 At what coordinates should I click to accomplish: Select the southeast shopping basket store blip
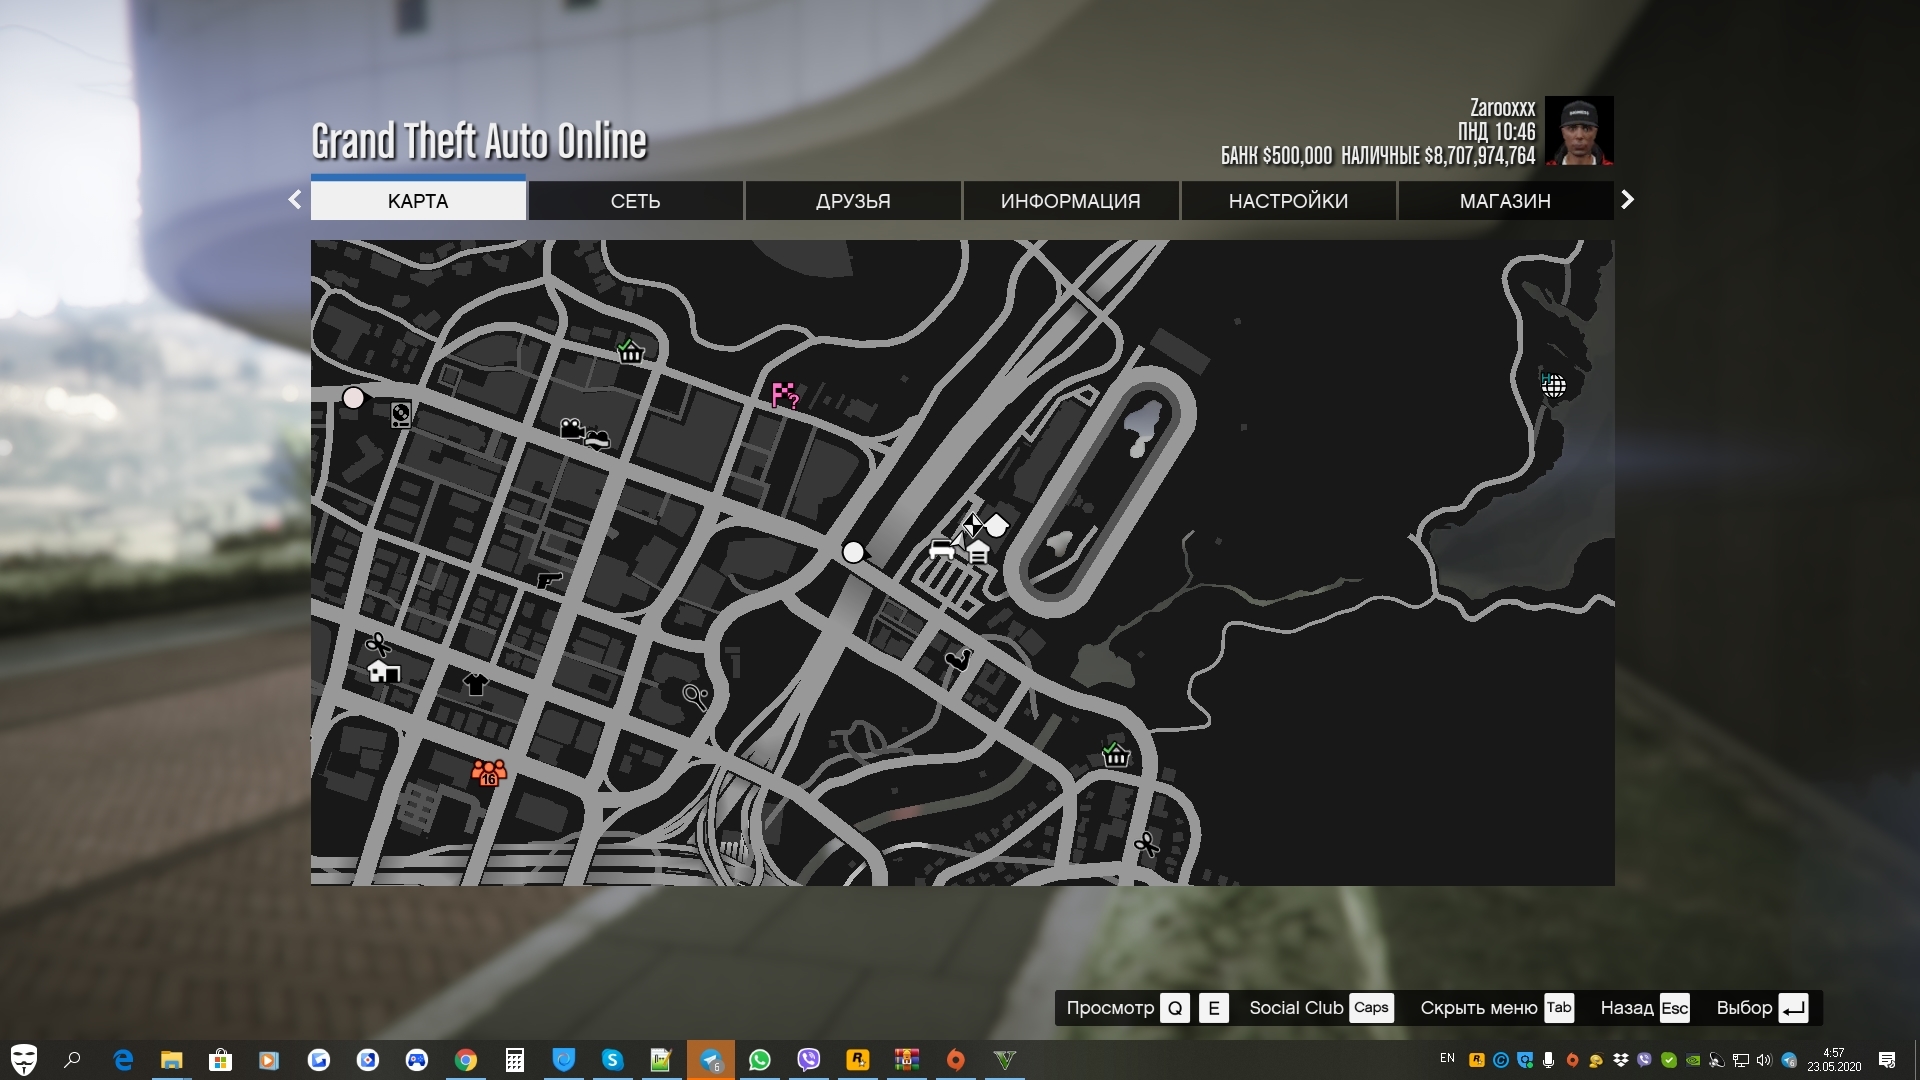click(1115, 755)
